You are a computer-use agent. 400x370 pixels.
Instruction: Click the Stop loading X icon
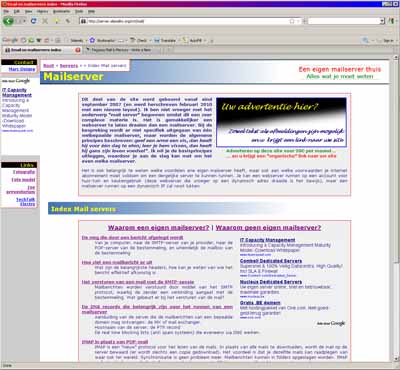point(45,21)
